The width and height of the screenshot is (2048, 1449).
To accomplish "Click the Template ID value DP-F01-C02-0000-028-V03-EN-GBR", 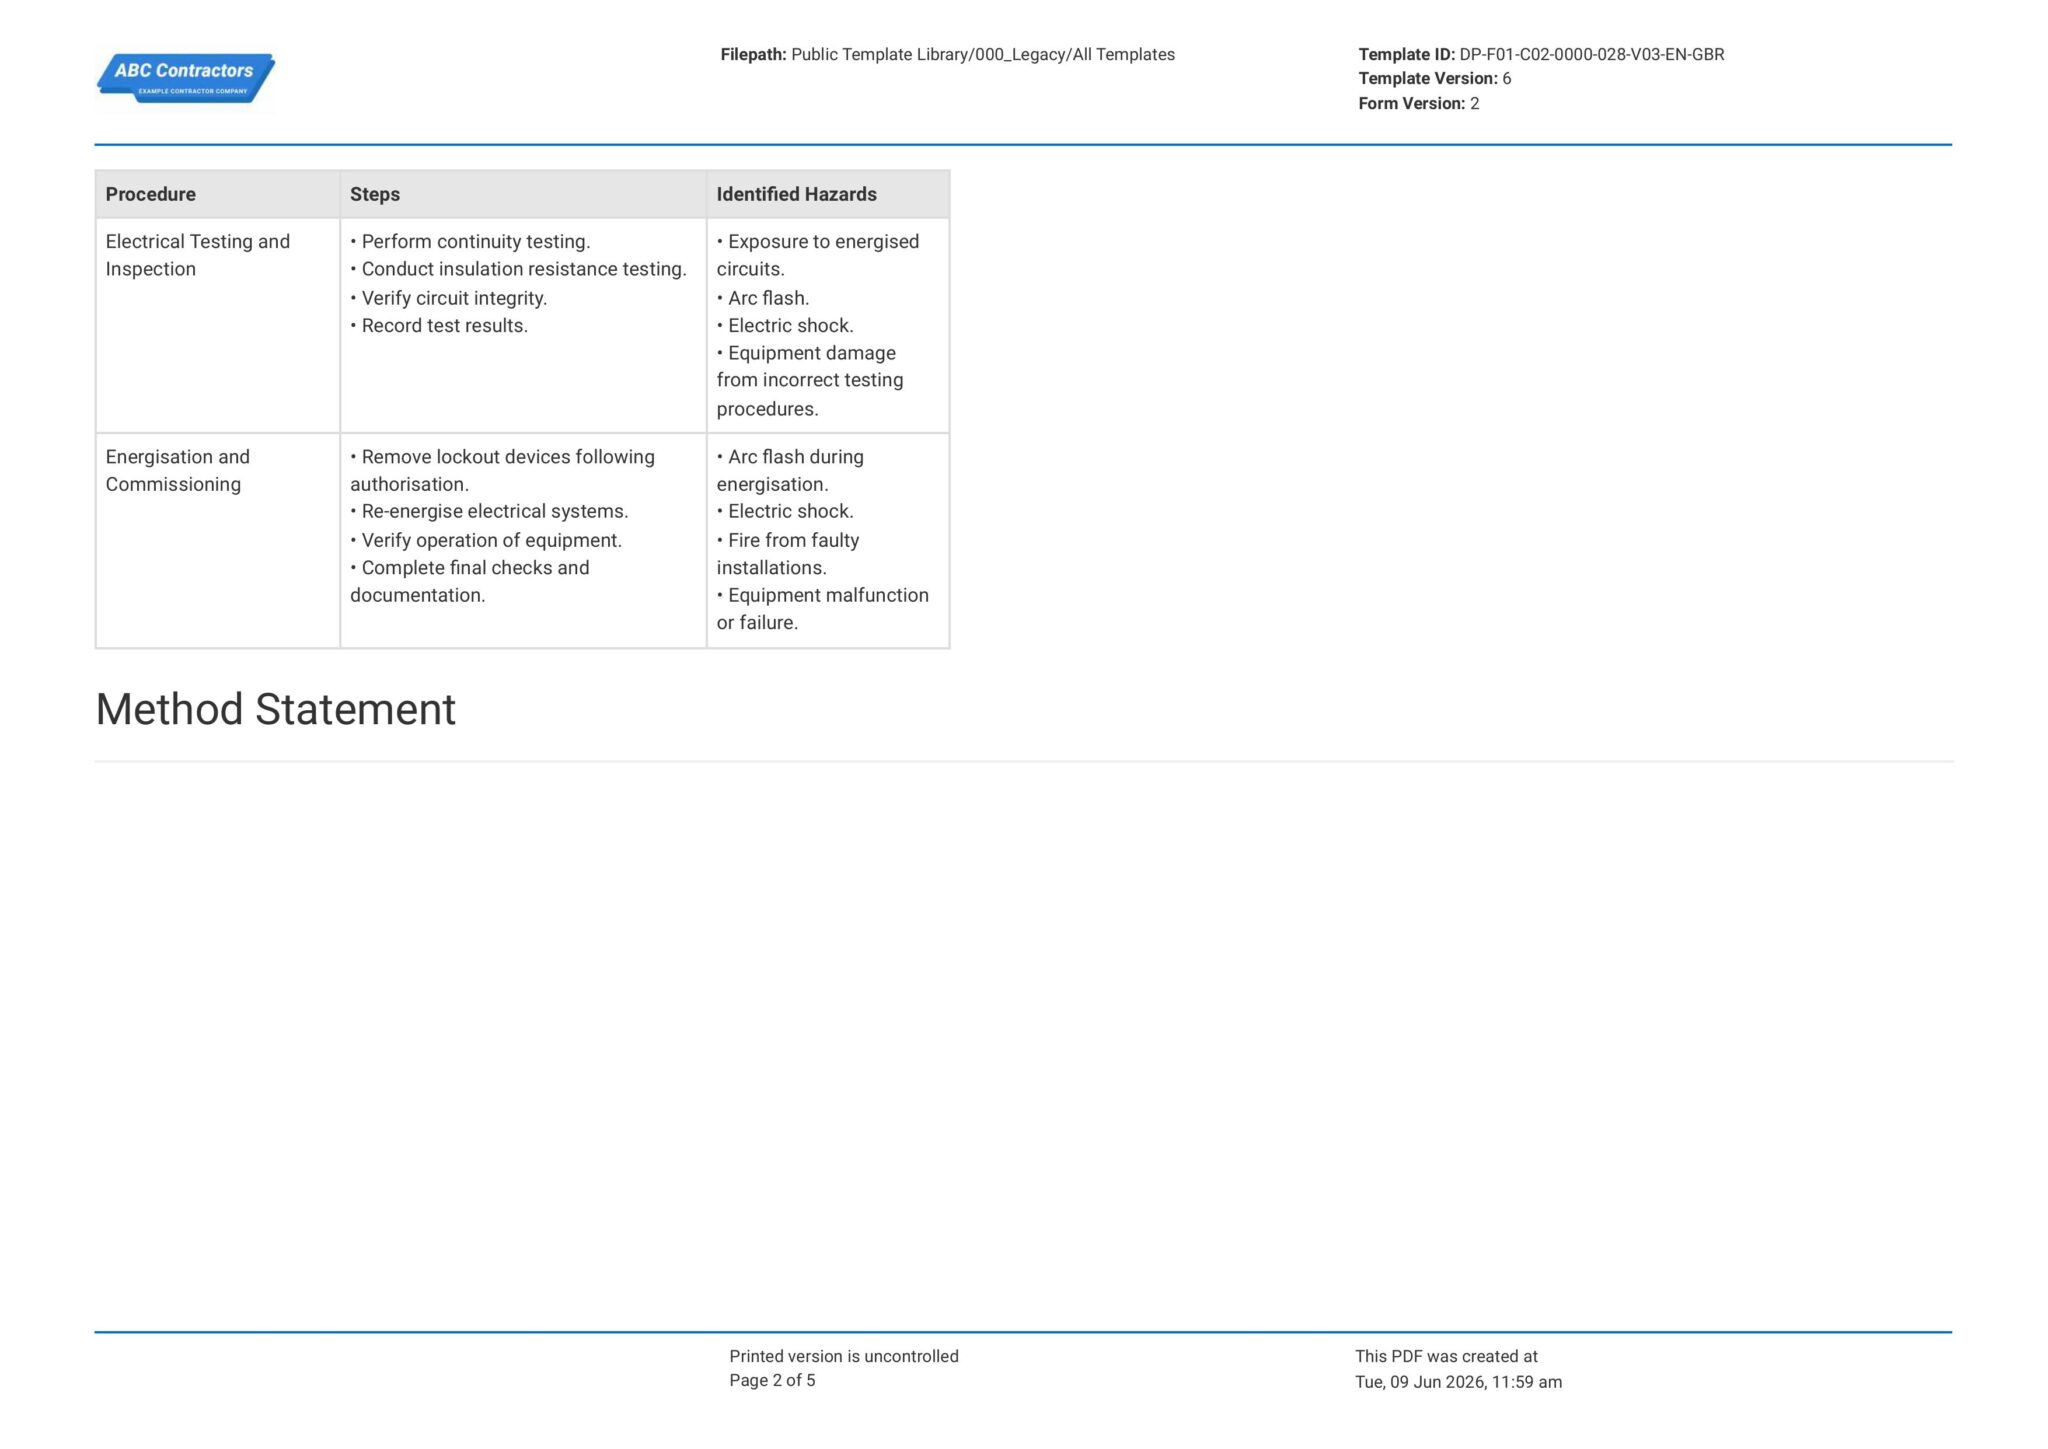I will 1591,55.
